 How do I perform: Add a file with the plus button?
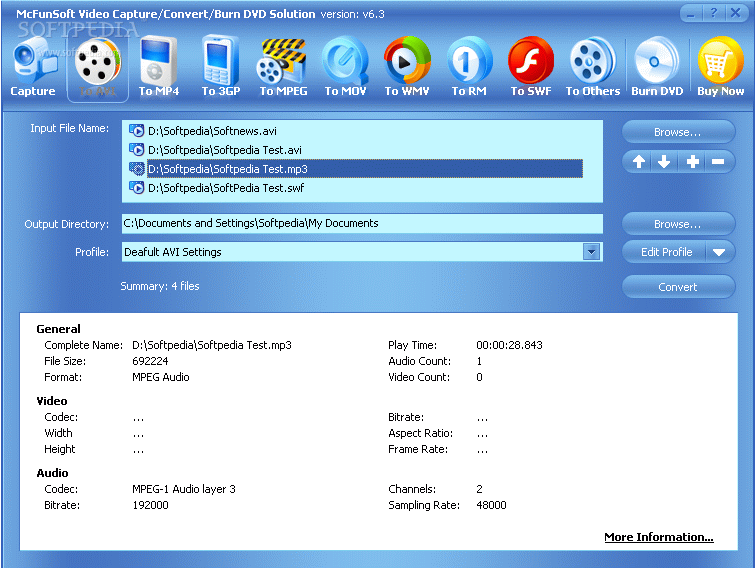click(x=692, y=162)
